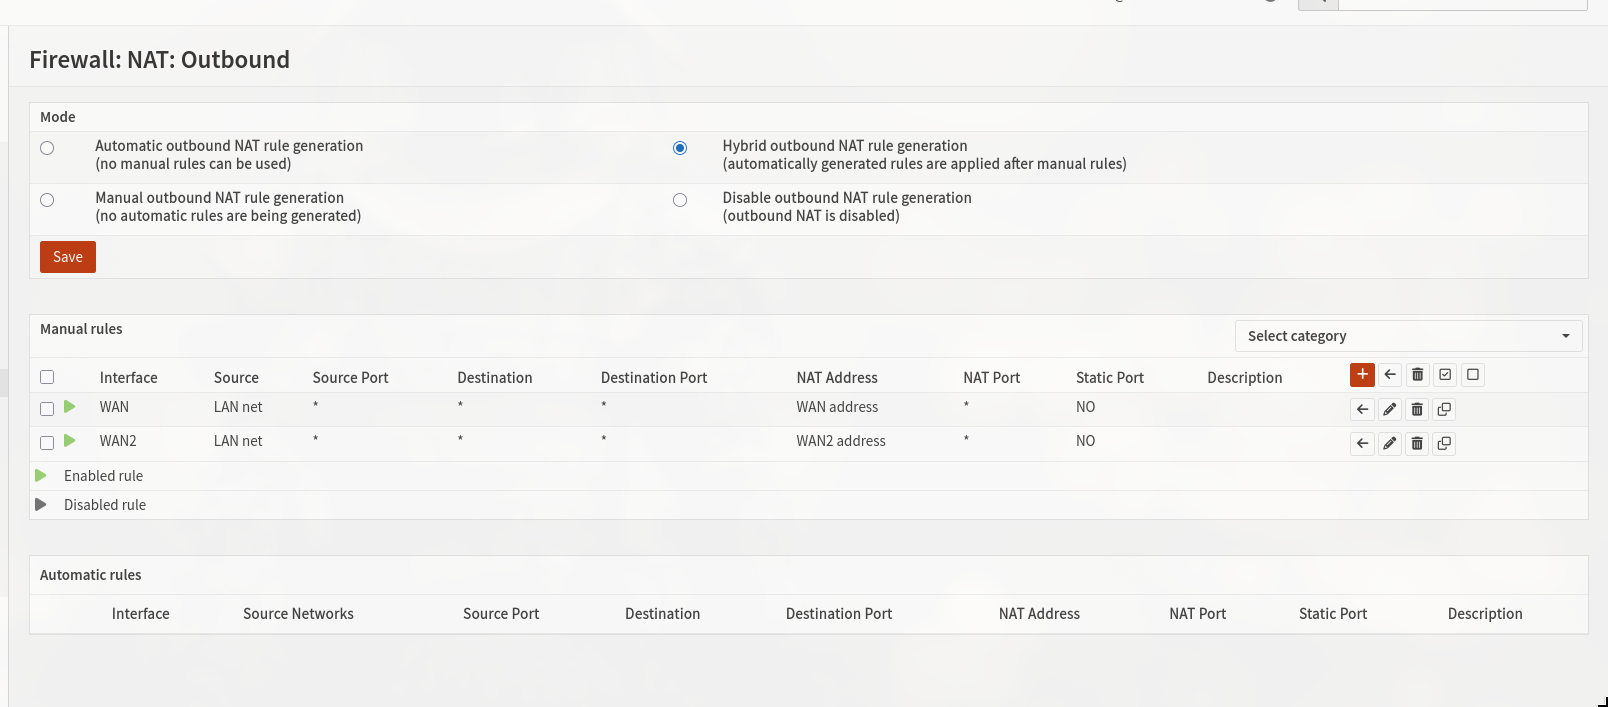Screen dimensions: 1608x707
Task: Move selected rules to end via header arrow
Action: [x=1390, y=375]
